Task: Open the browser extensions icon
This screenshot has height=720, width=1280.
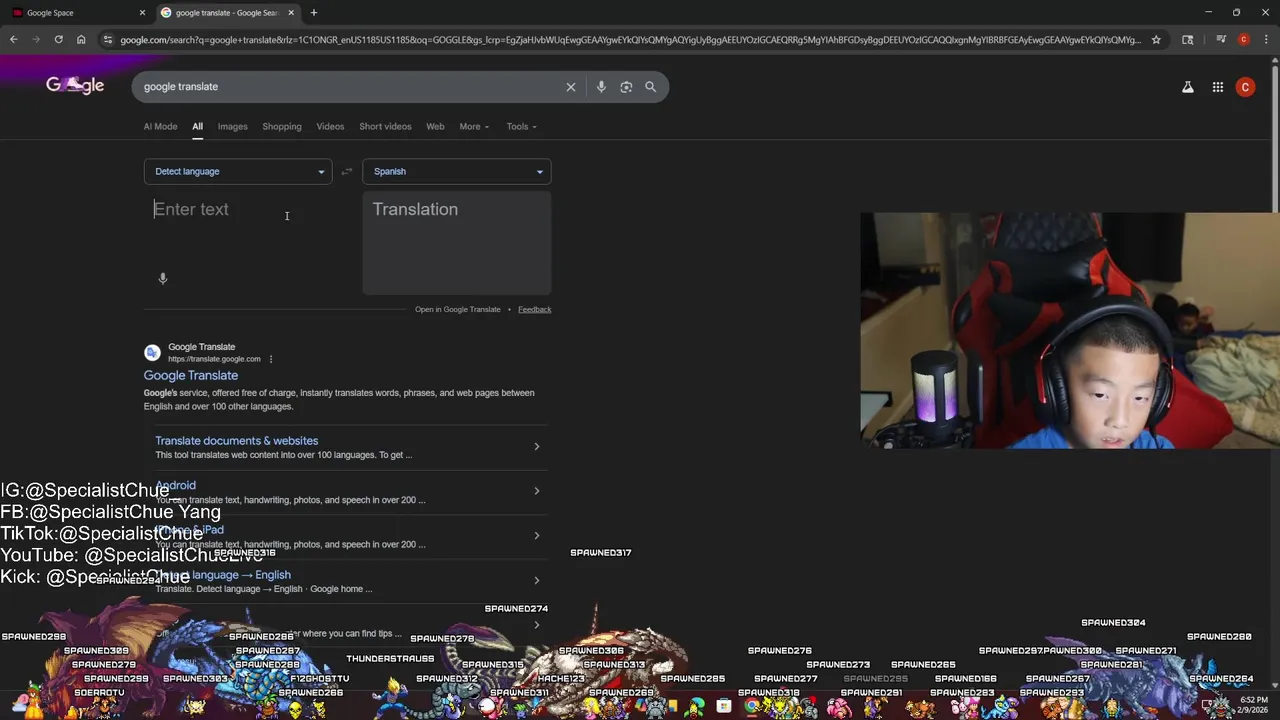Action: point(1188,40)
